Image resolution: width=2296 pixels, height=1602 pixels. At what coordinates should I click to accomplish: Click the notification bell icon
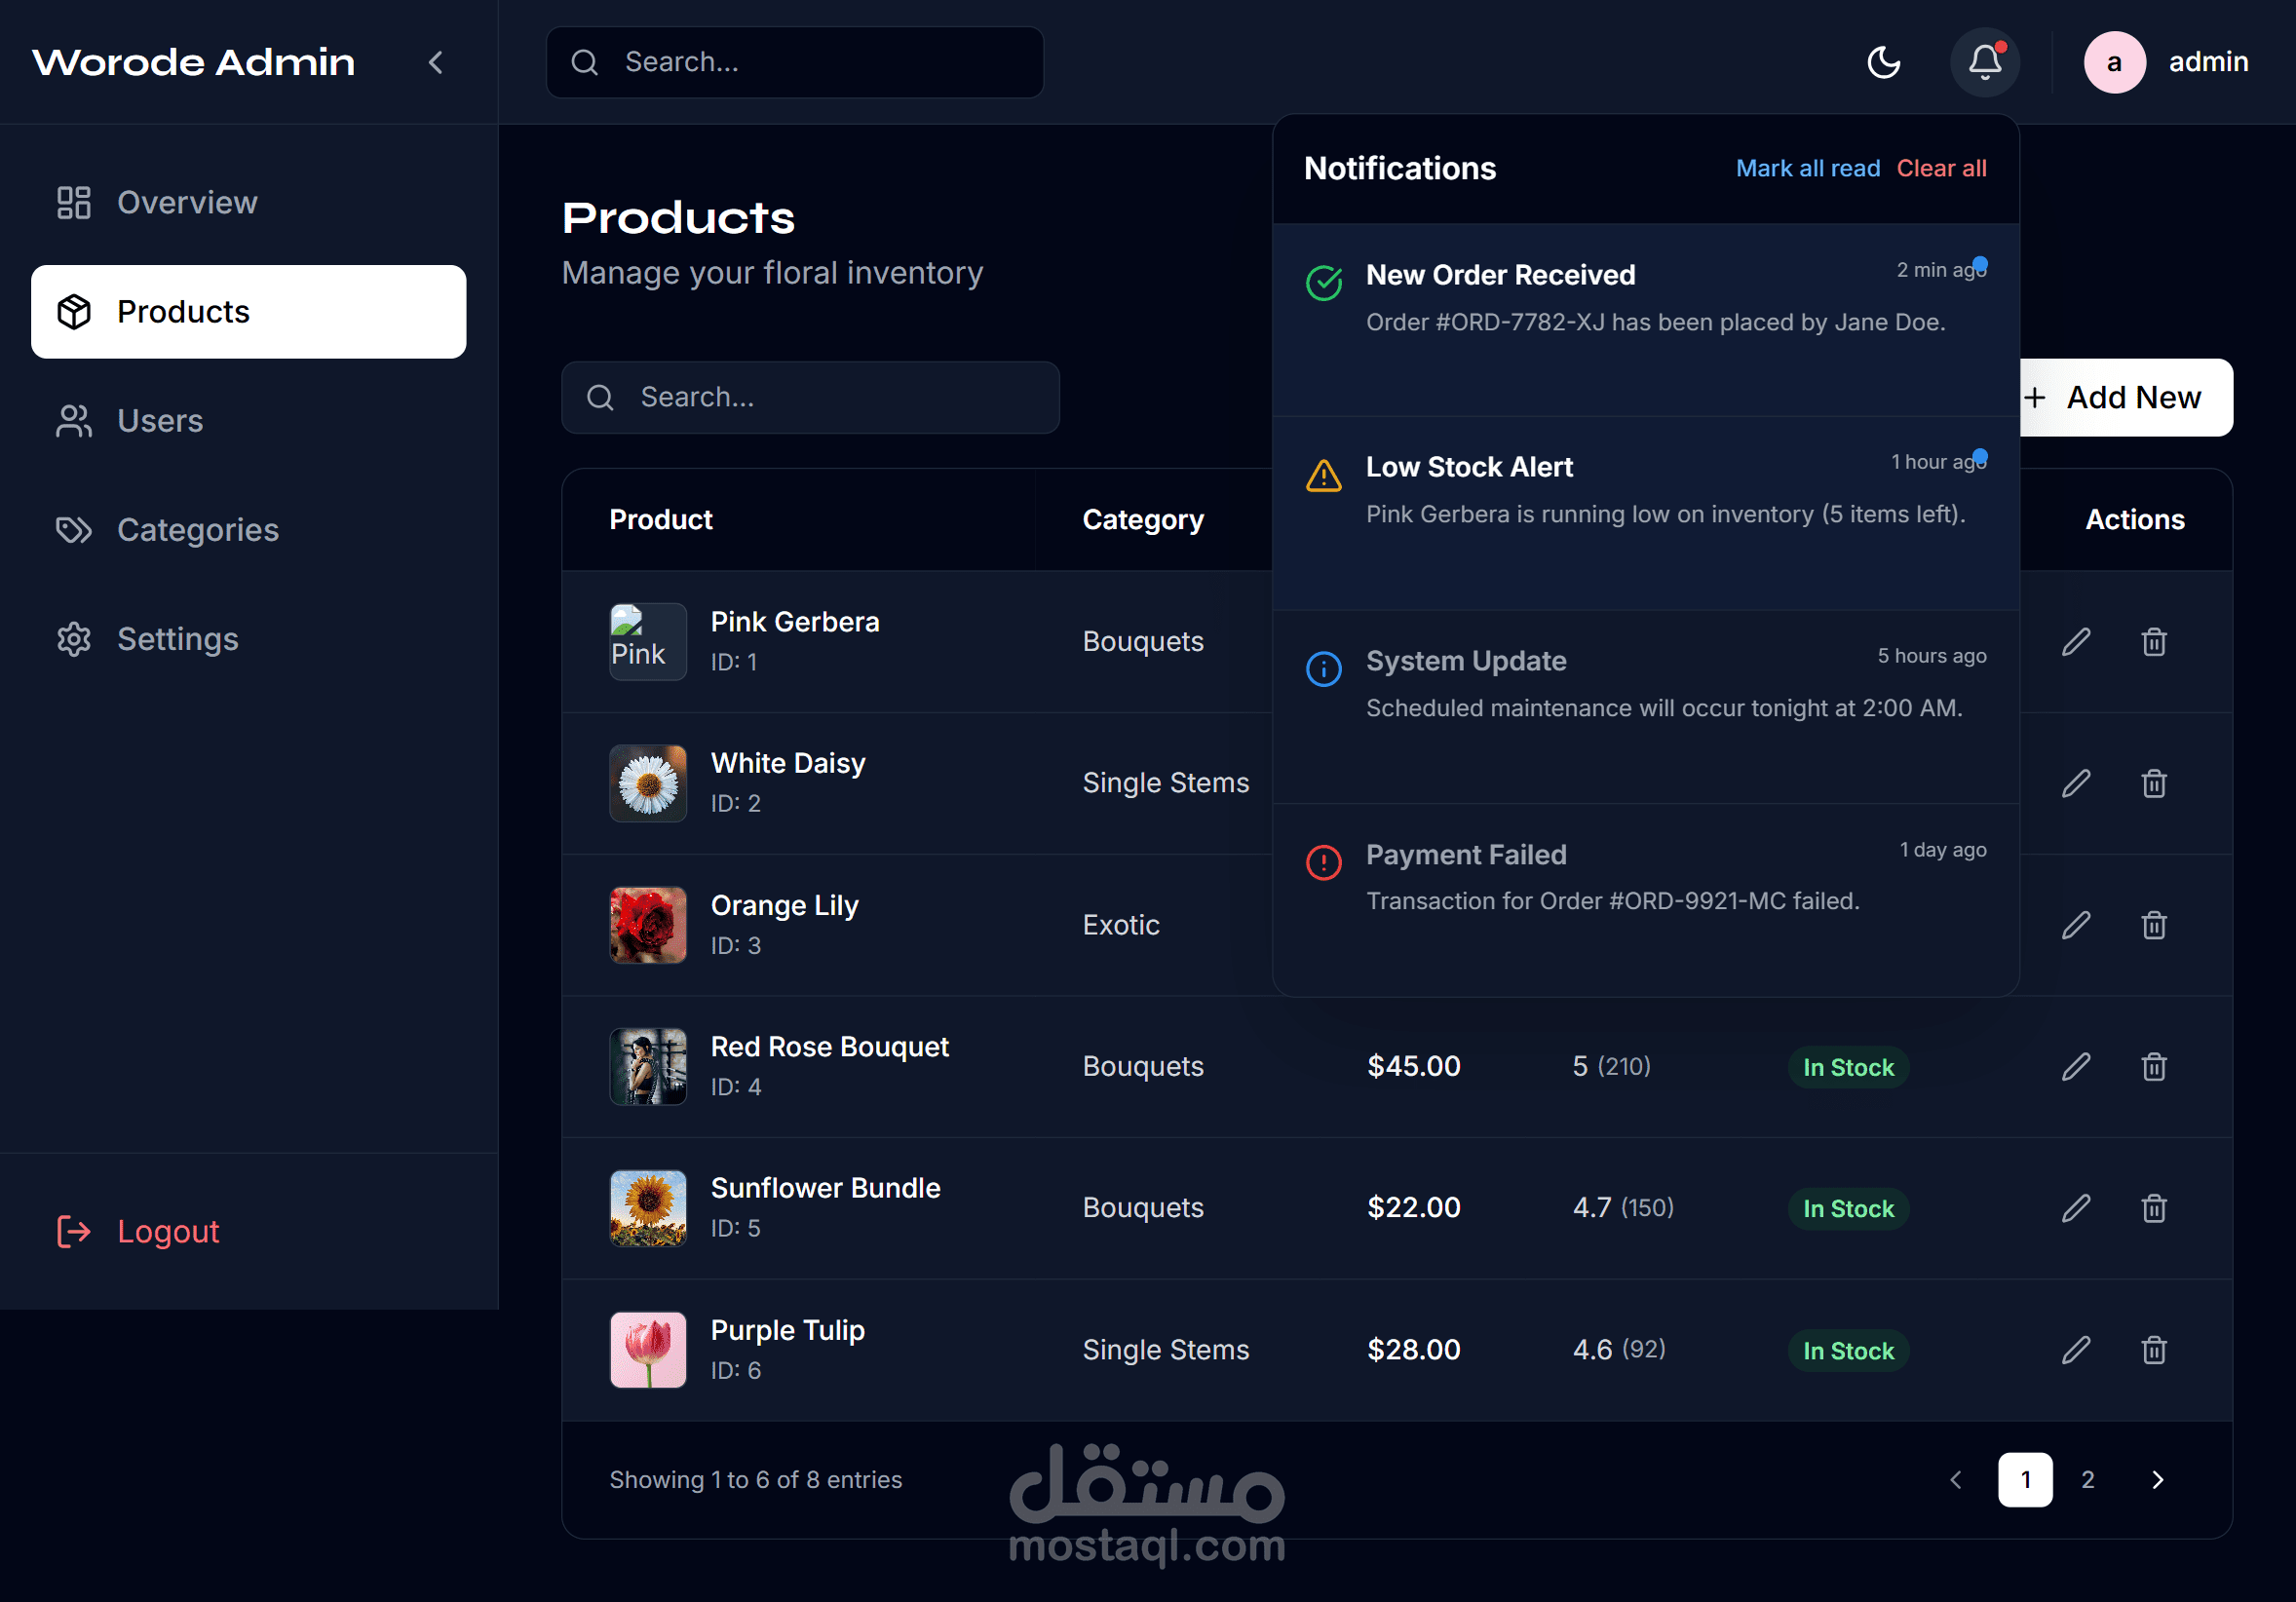click(x=1984, y=62)
